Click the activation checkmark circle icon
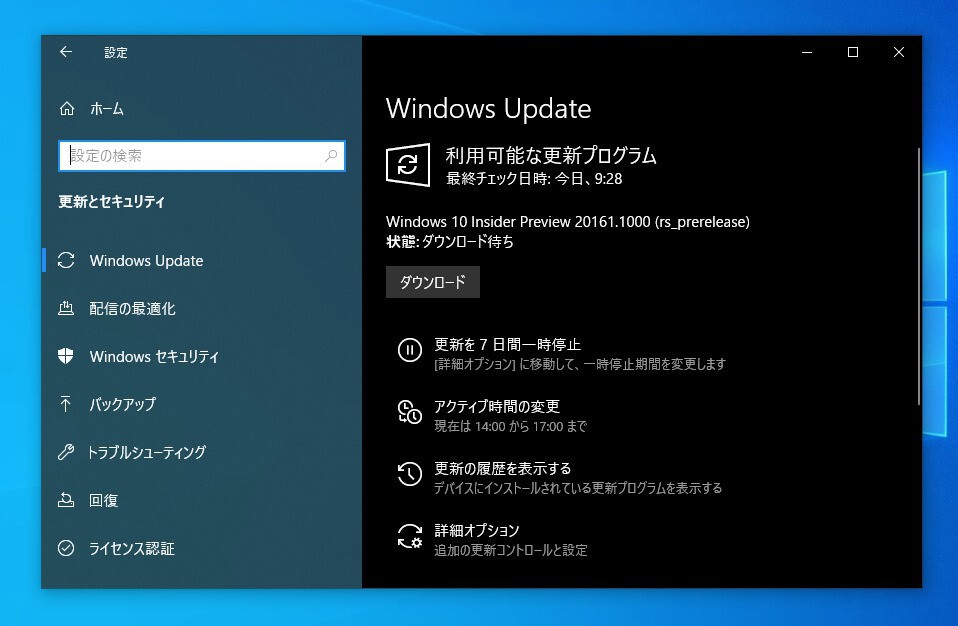Image resolution: width=958 pixels, height=626 pixels. (x=66, y=548)
